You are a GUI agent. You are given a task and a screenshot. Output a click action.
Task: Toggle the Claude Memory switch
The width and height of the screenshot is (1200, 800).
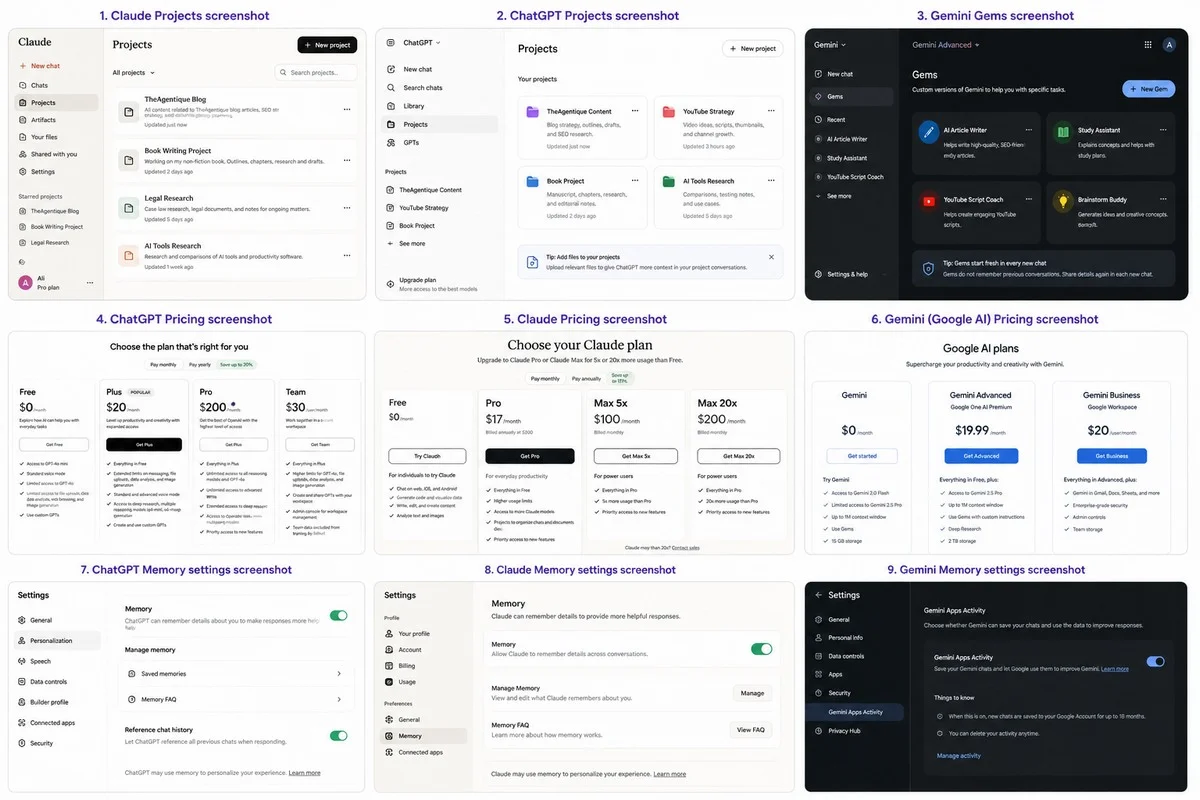762,649
